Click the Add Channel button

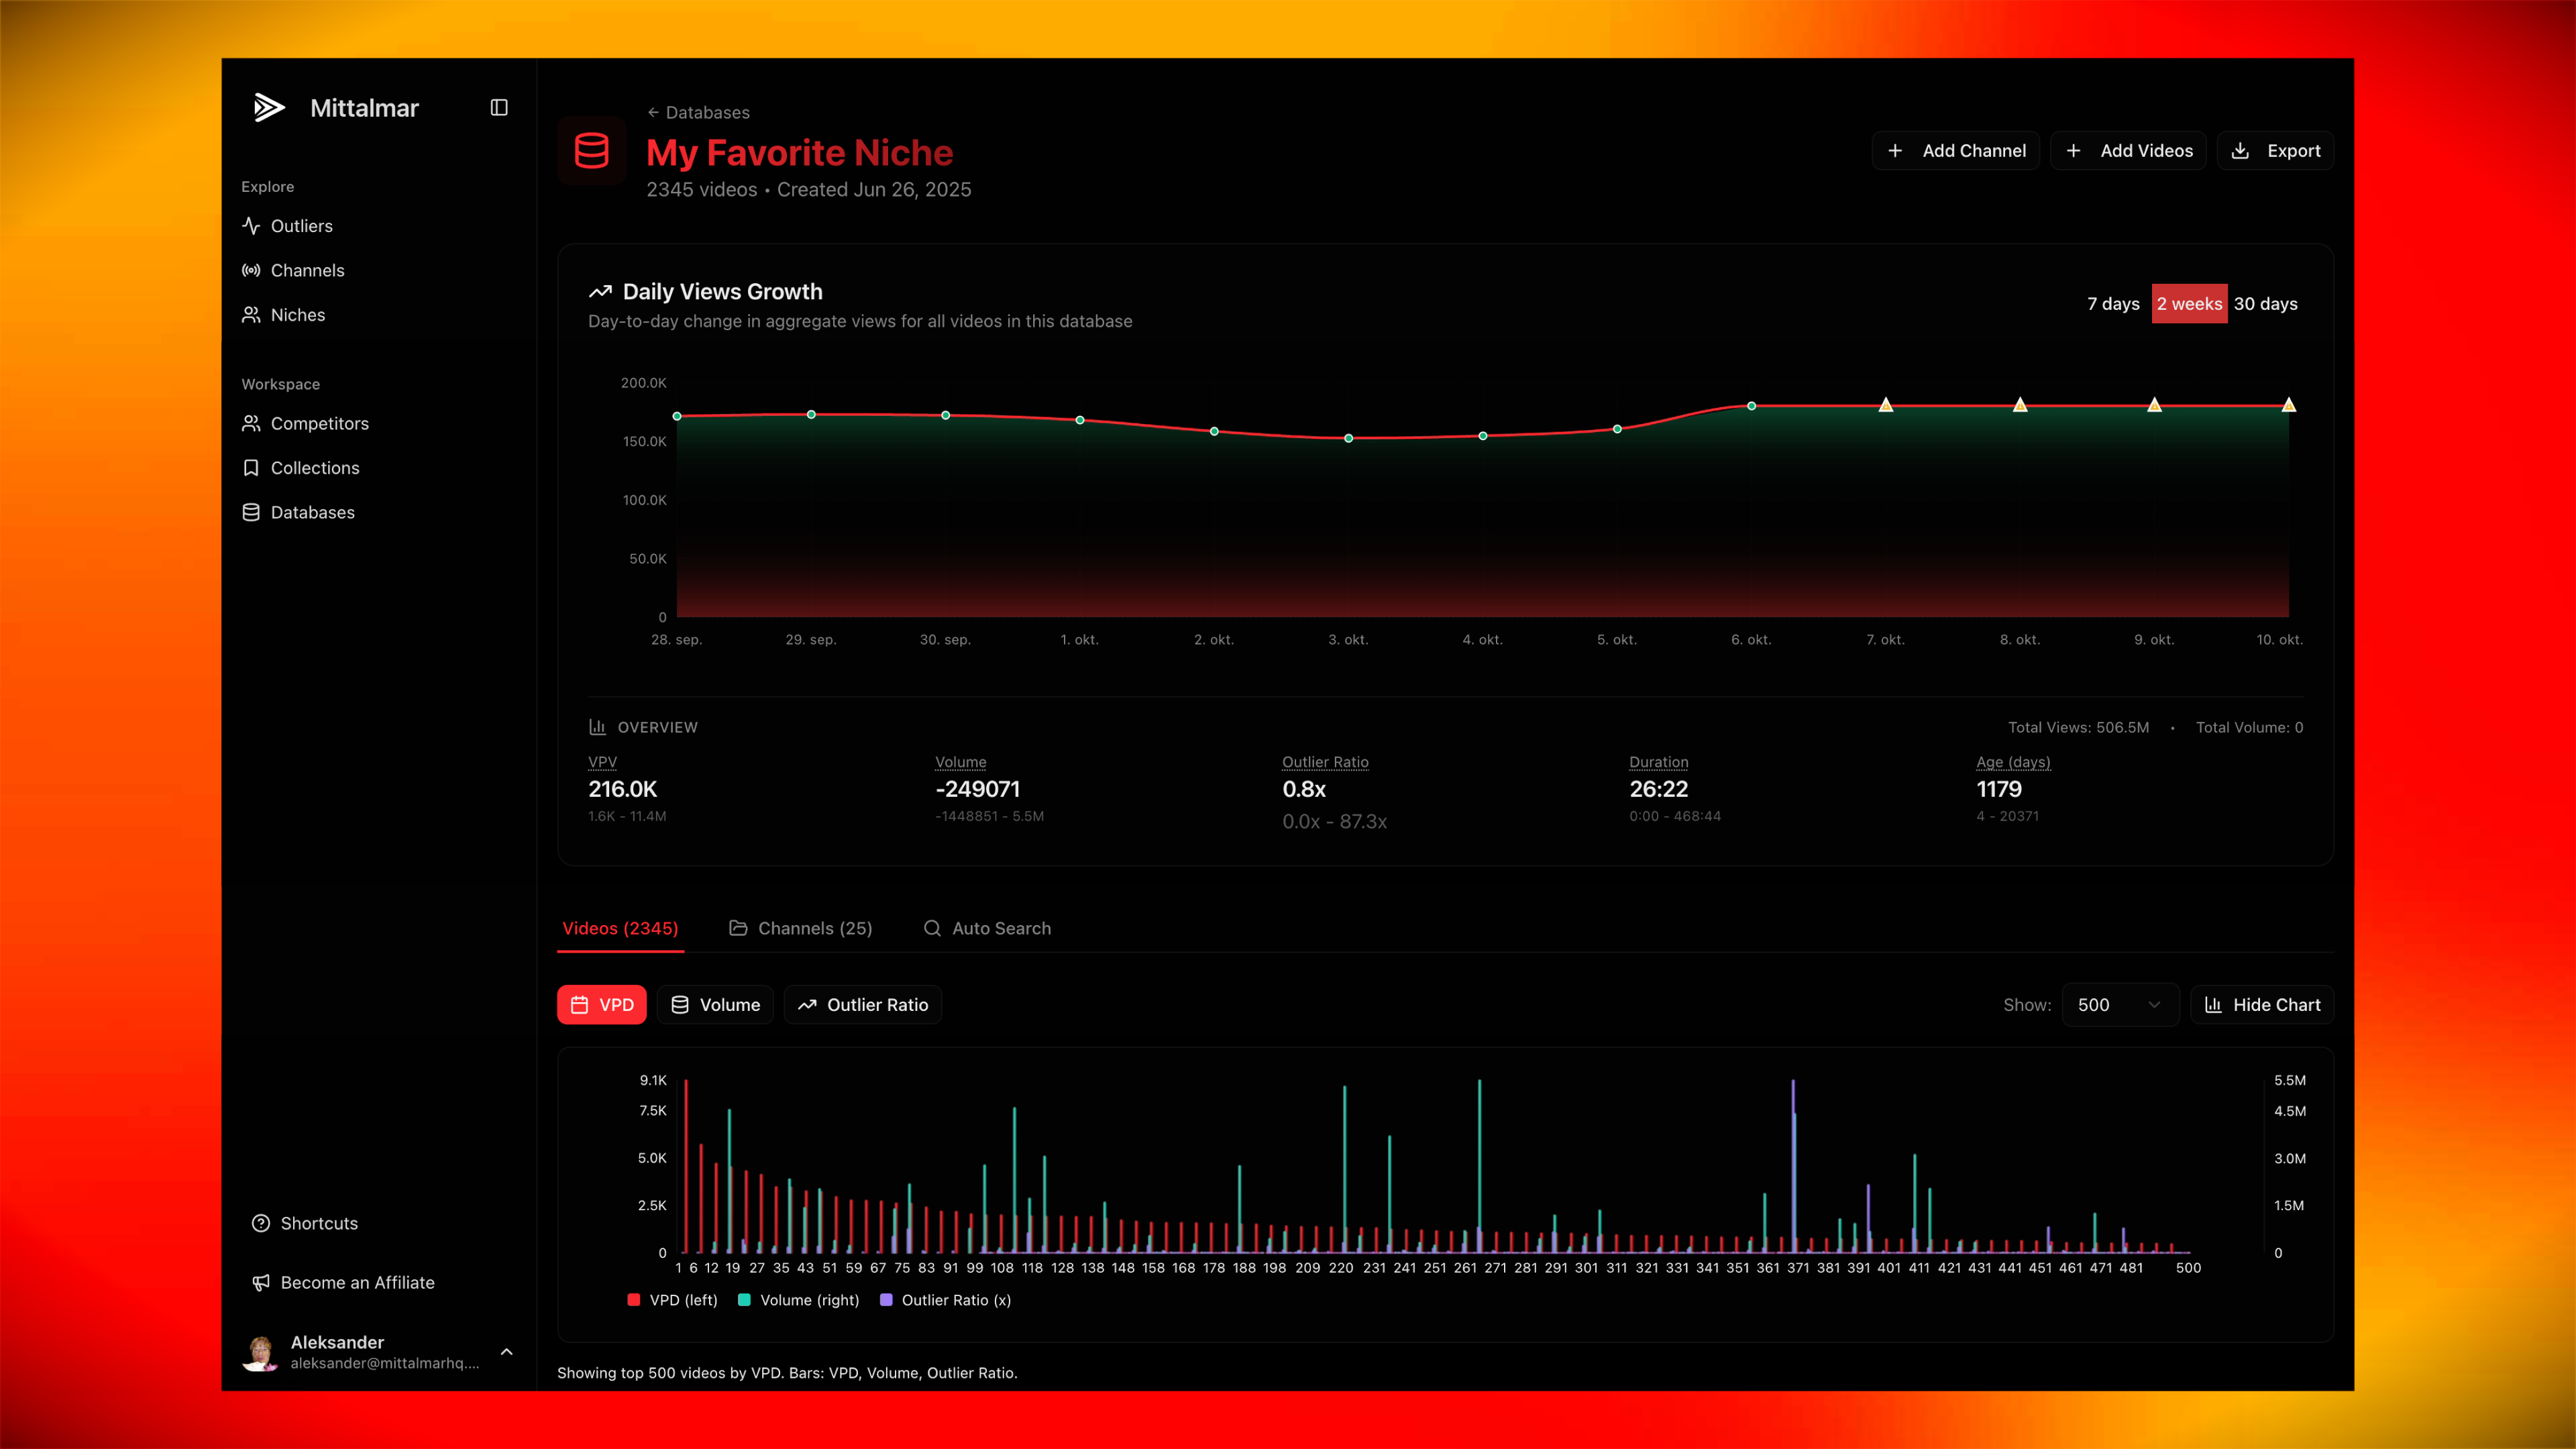click(x=1956, y=151)
